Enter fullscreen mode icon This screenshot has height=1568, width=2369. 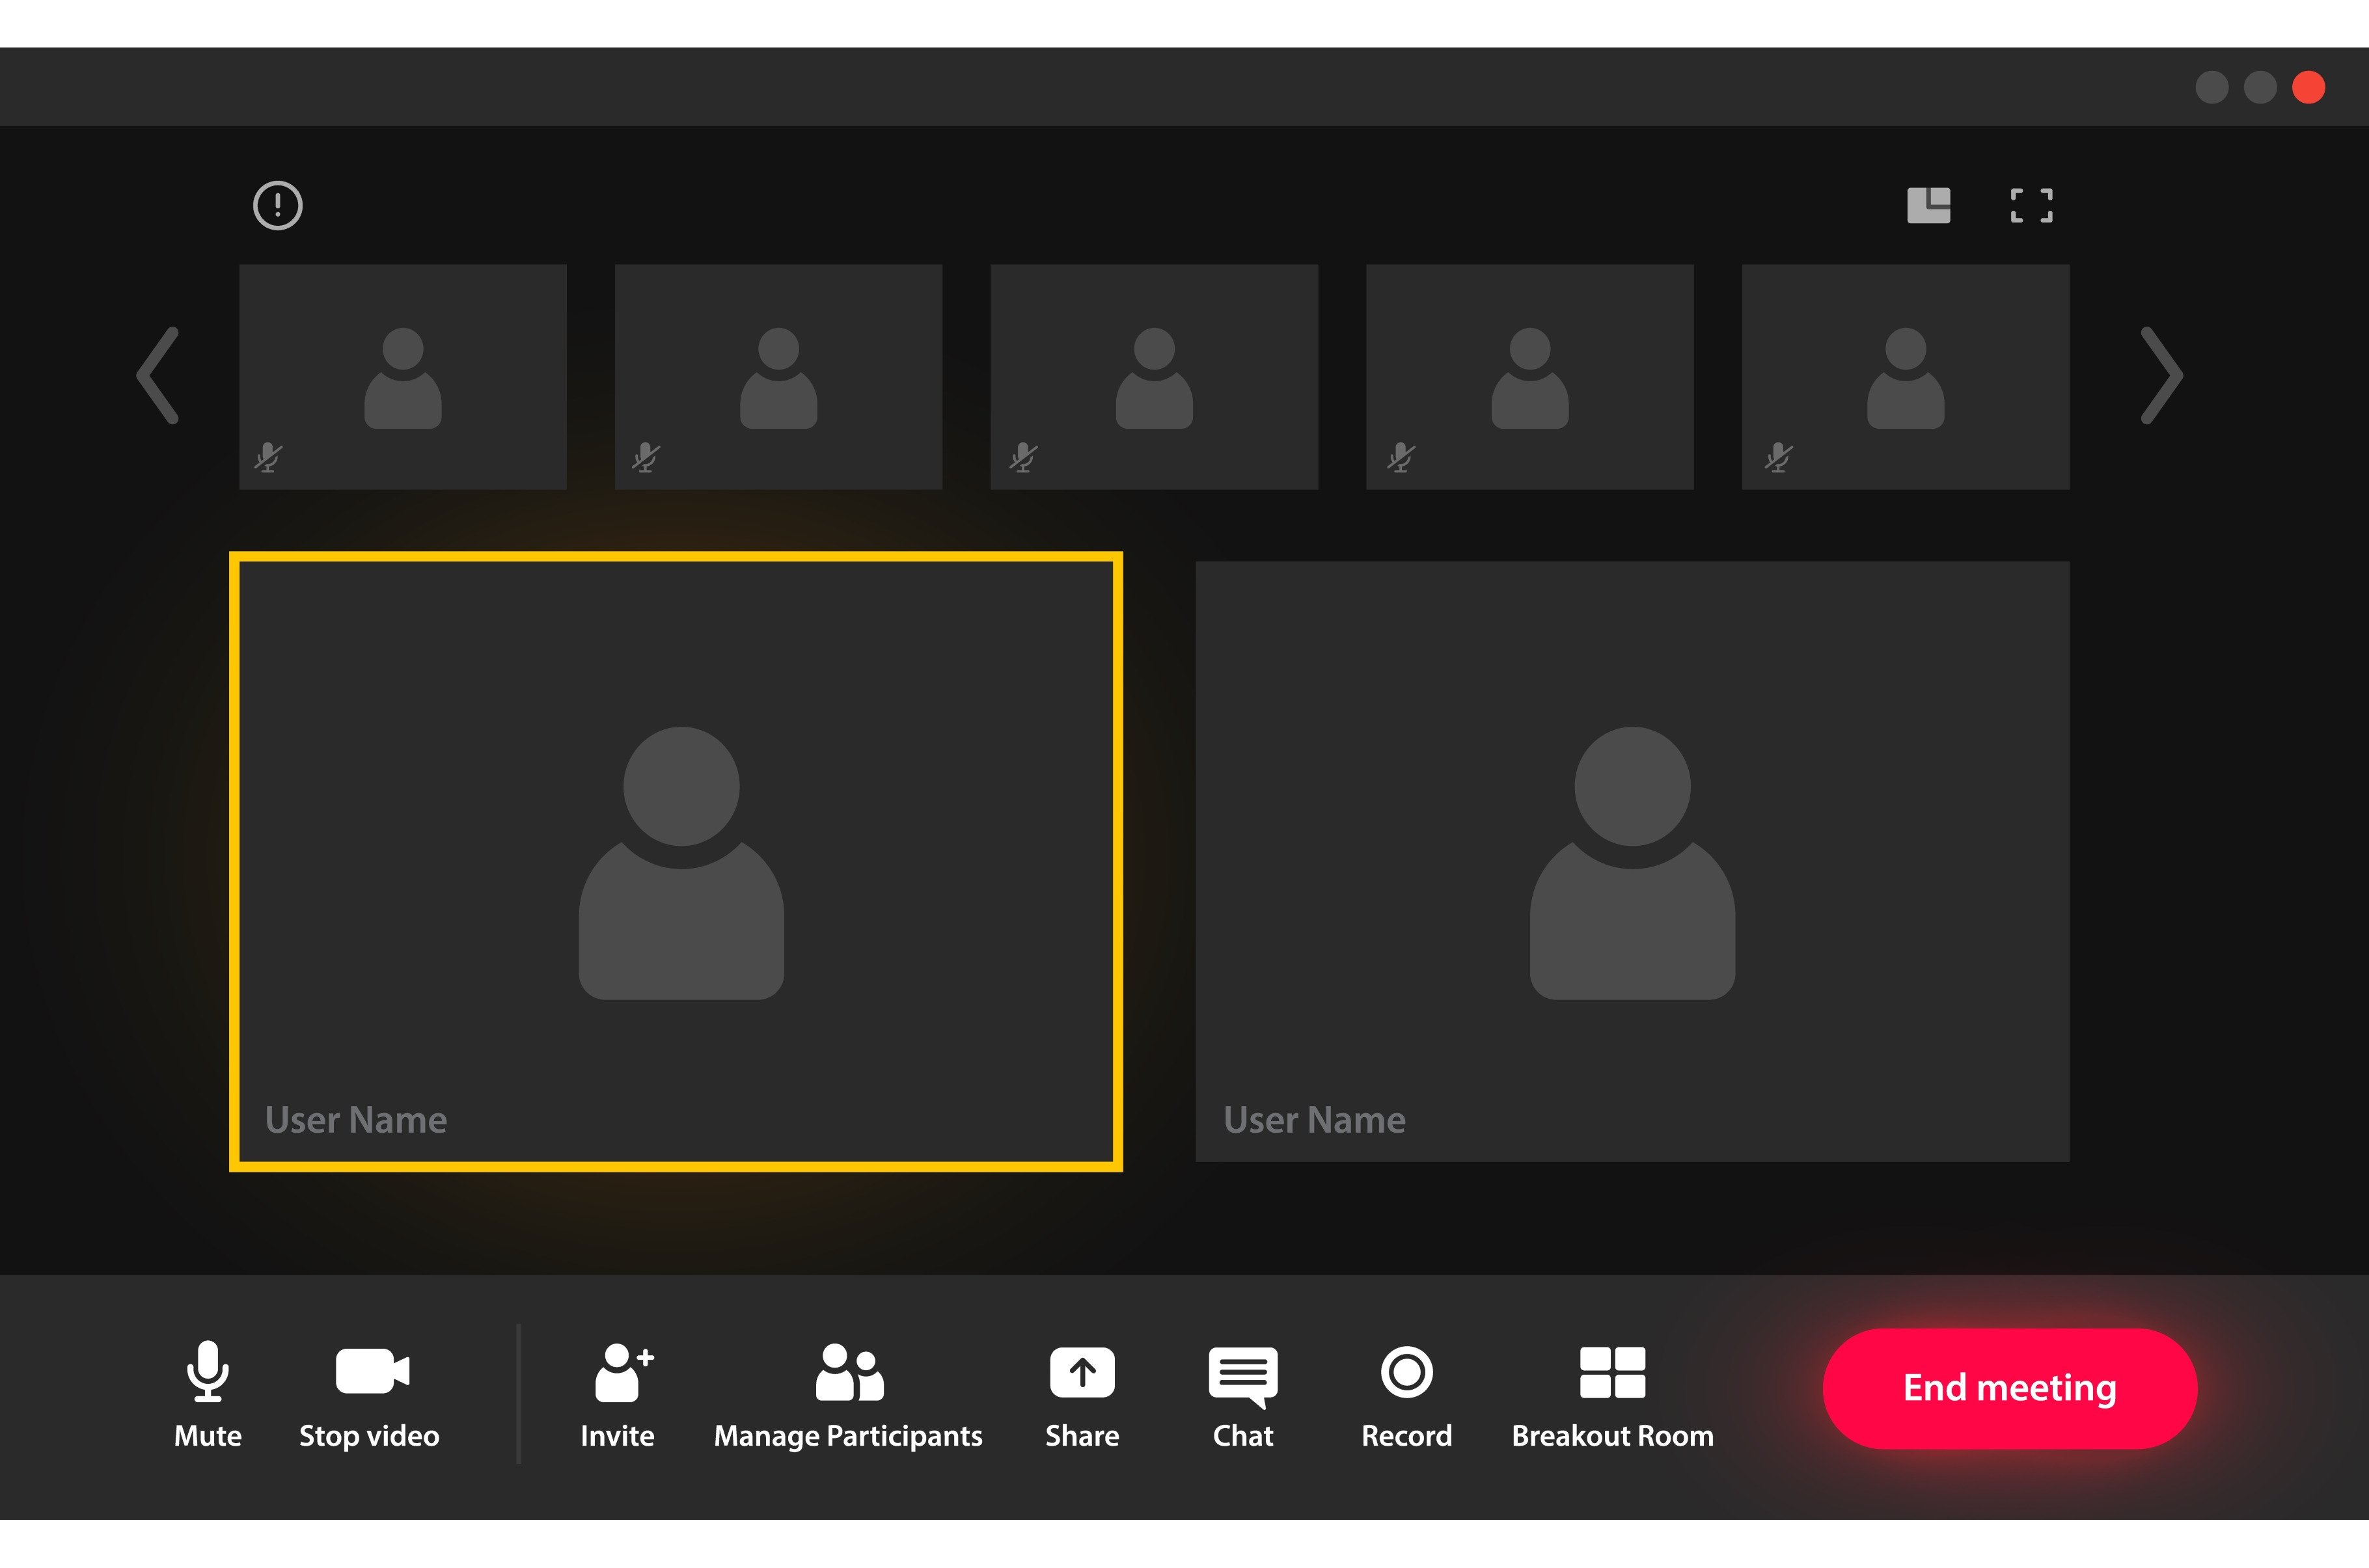(2031, 206)
